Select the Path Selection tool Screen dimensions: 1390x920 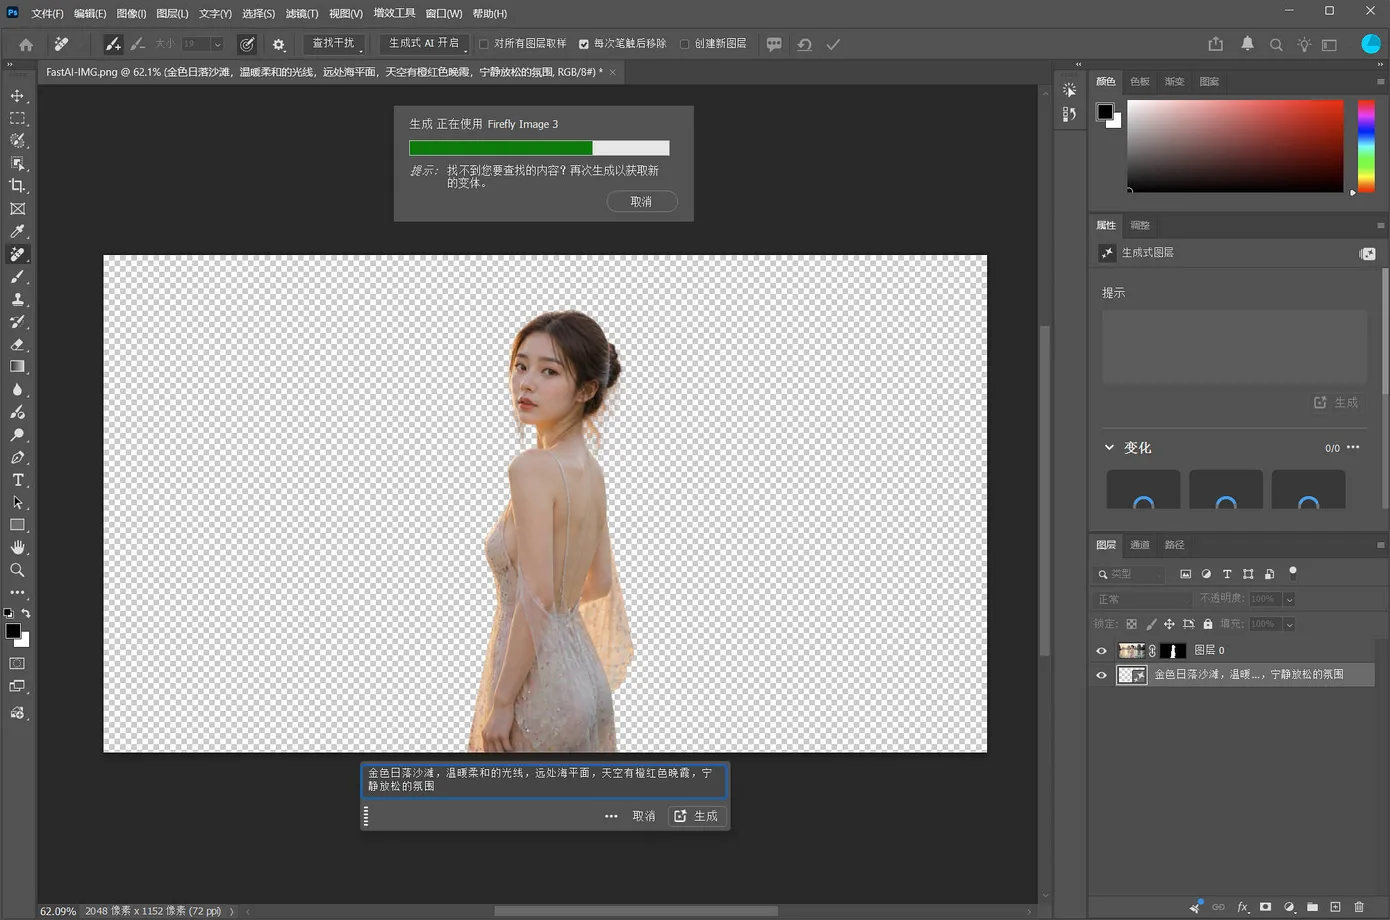coord(17,502)
